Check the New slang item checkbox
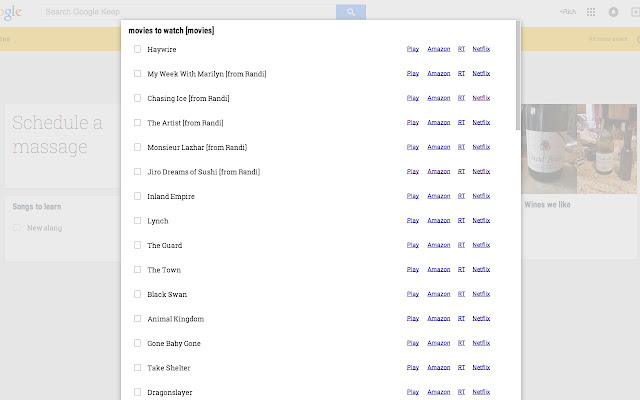640x400 pixels. click(x=17, y=228)
